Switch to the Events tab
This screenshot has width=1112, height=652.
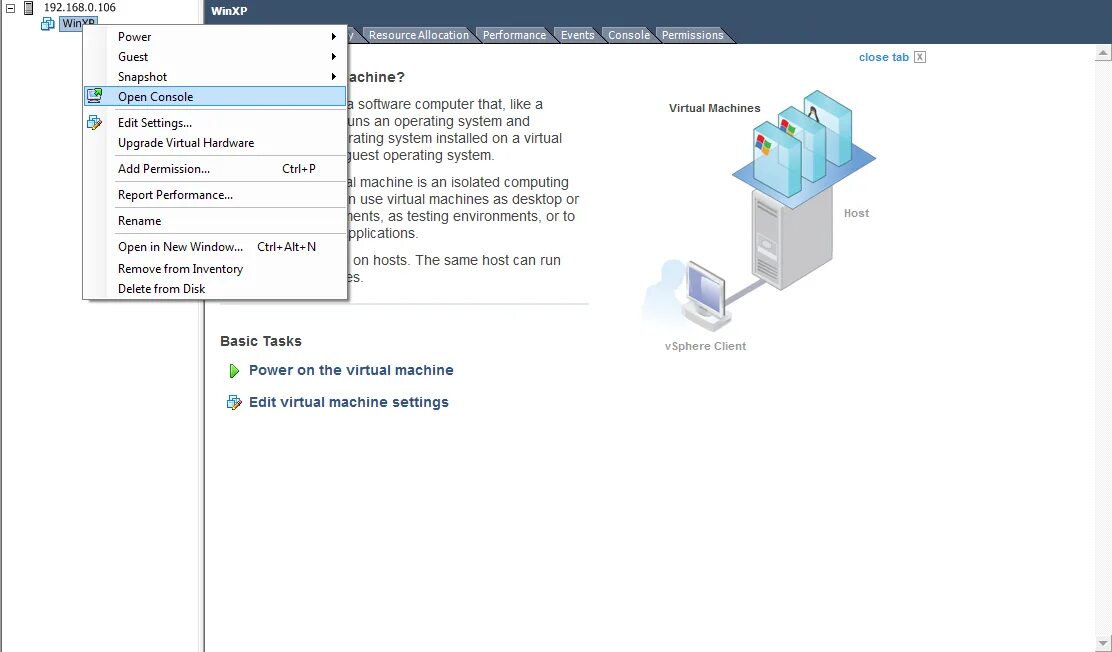tap(577, 35)
